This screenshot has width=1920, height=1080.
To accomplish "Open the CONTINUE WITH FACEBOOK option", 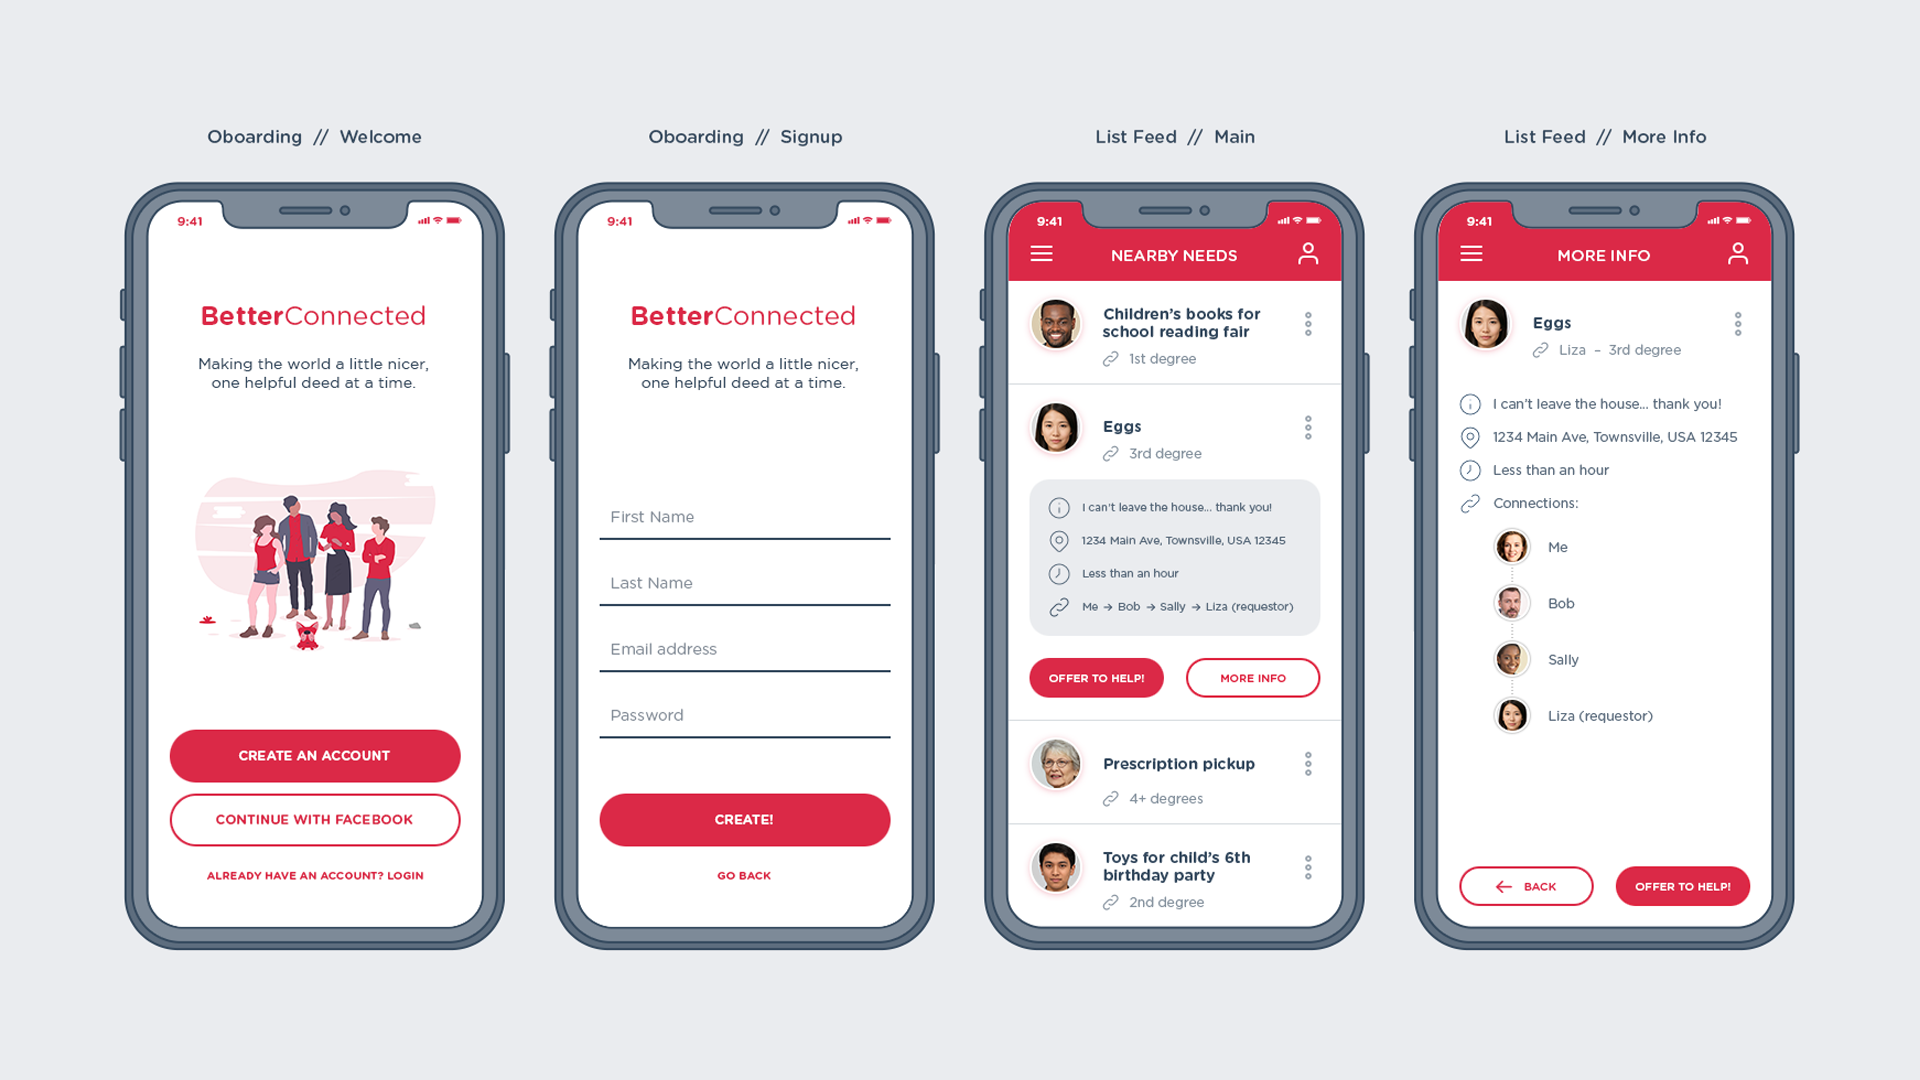I will [315, 819].
